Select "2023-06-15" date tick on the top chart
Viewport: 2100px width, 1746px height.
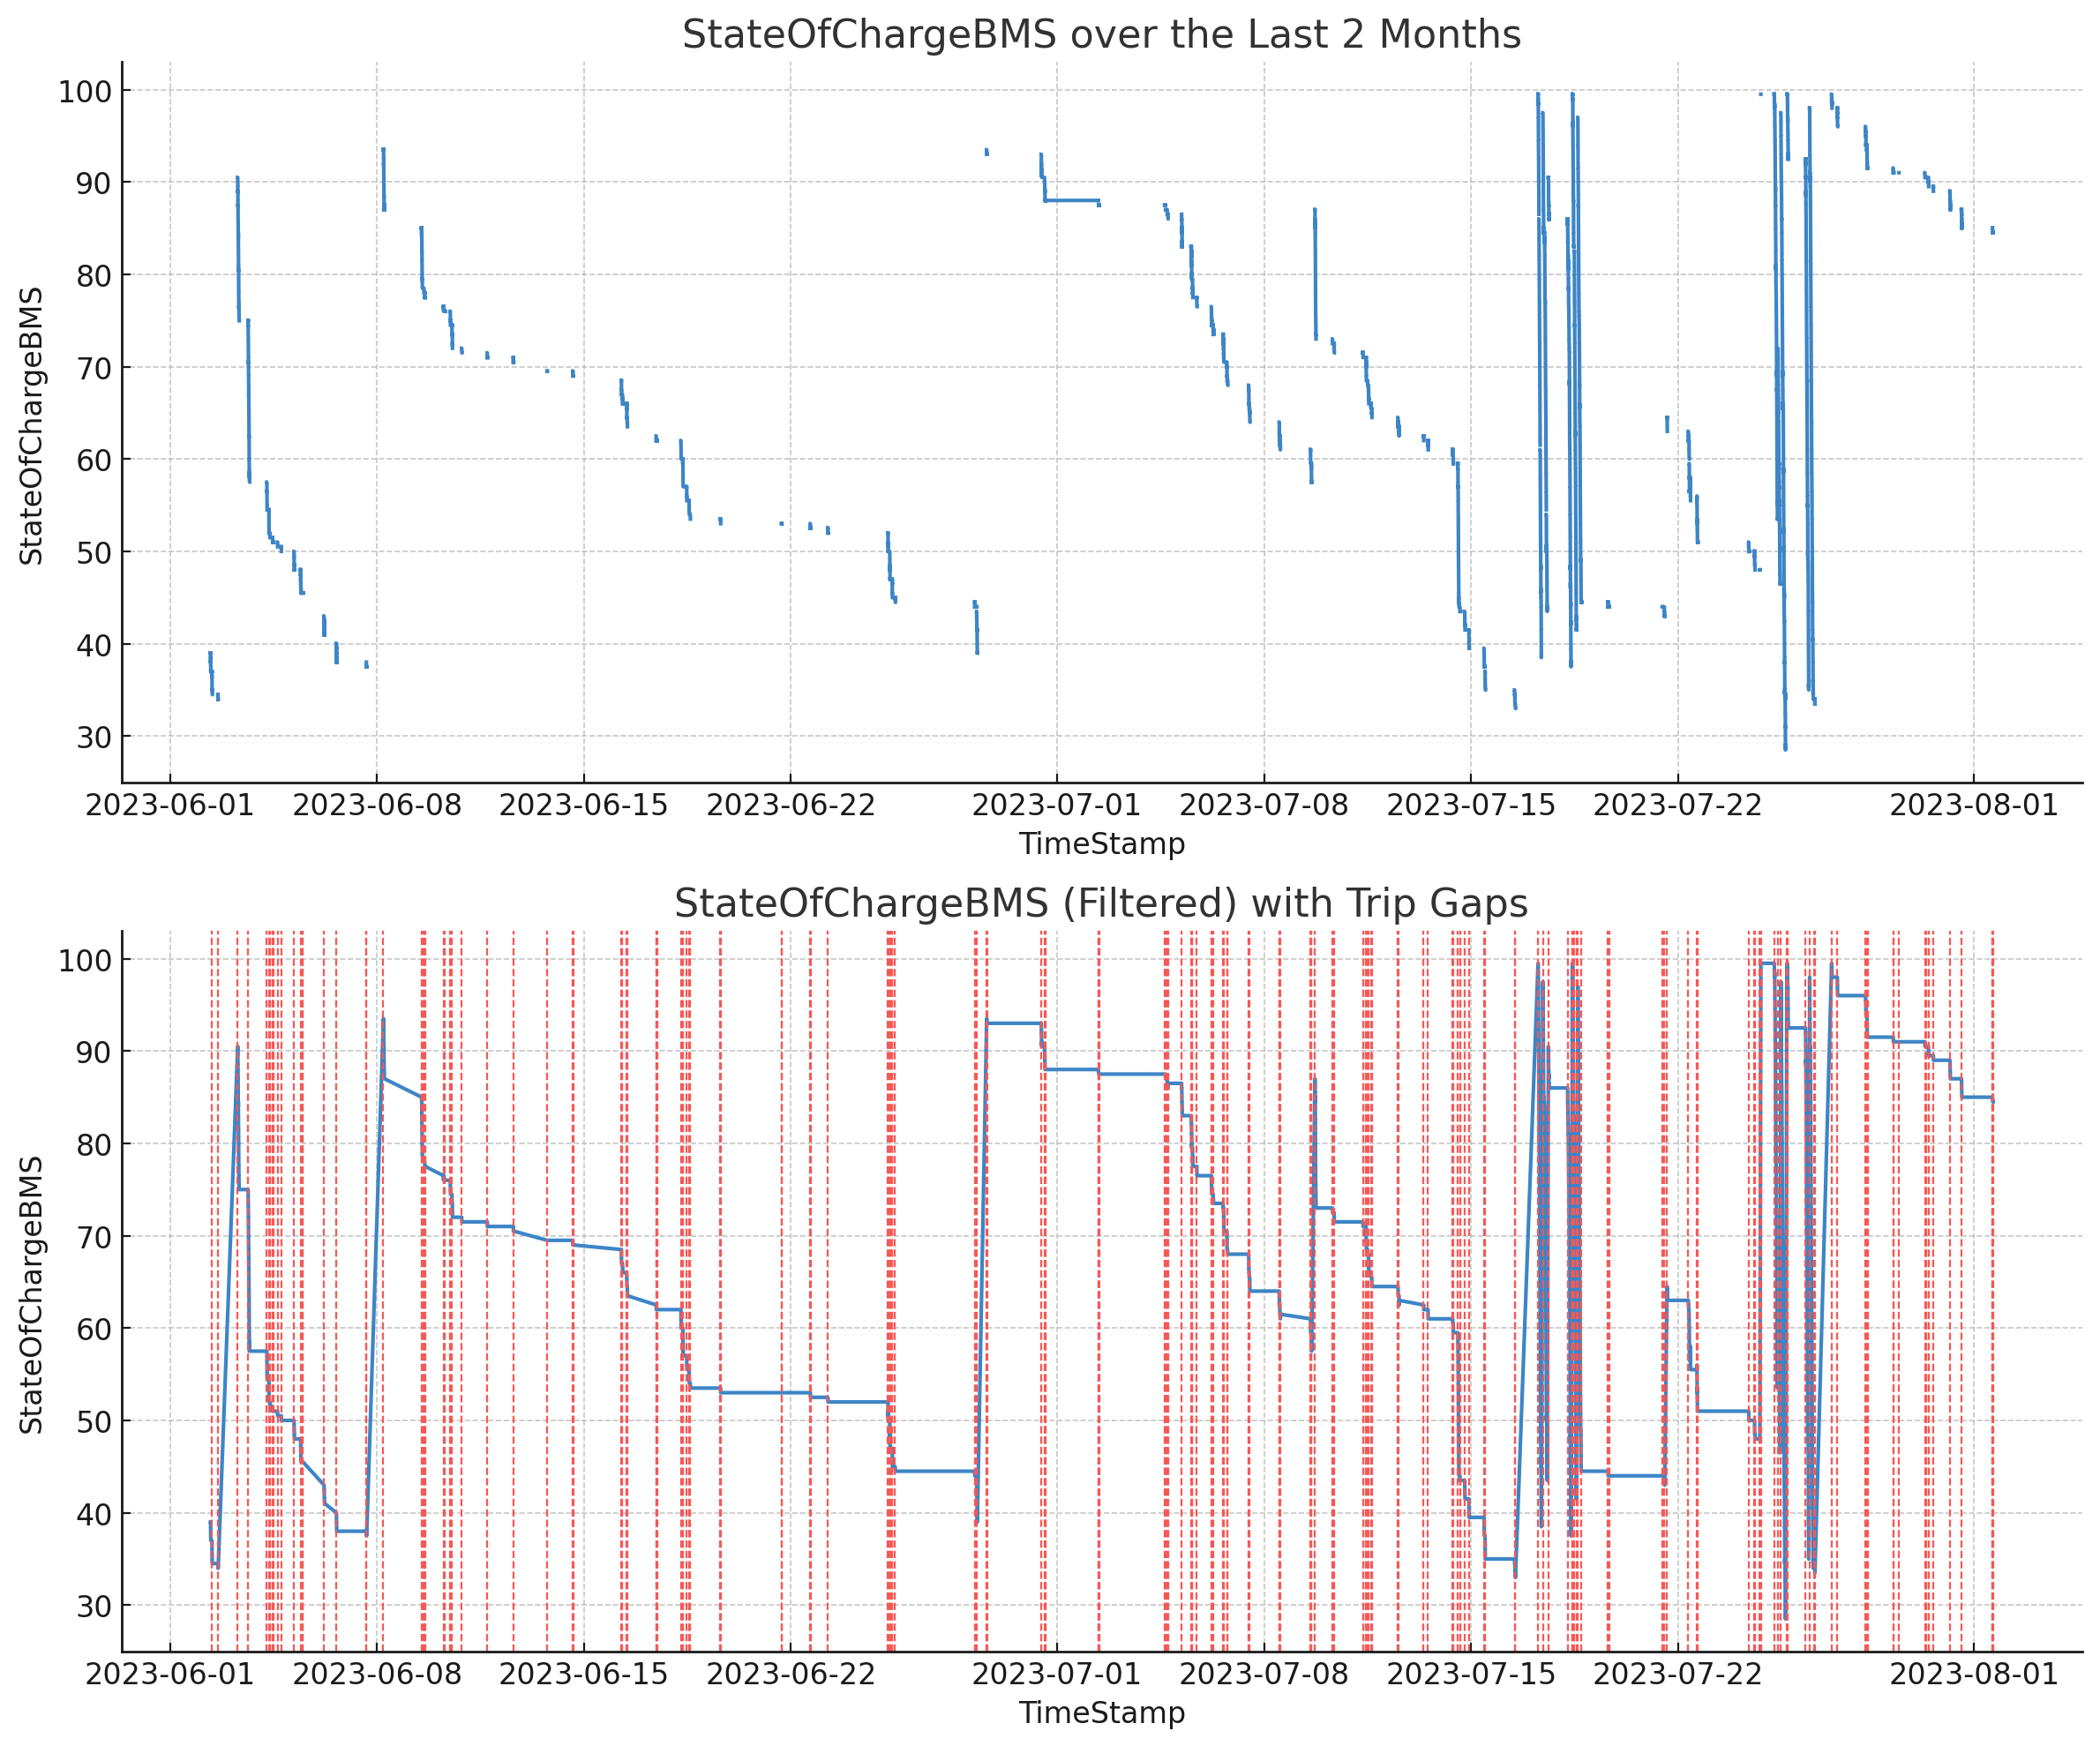(x=584, y=805)
